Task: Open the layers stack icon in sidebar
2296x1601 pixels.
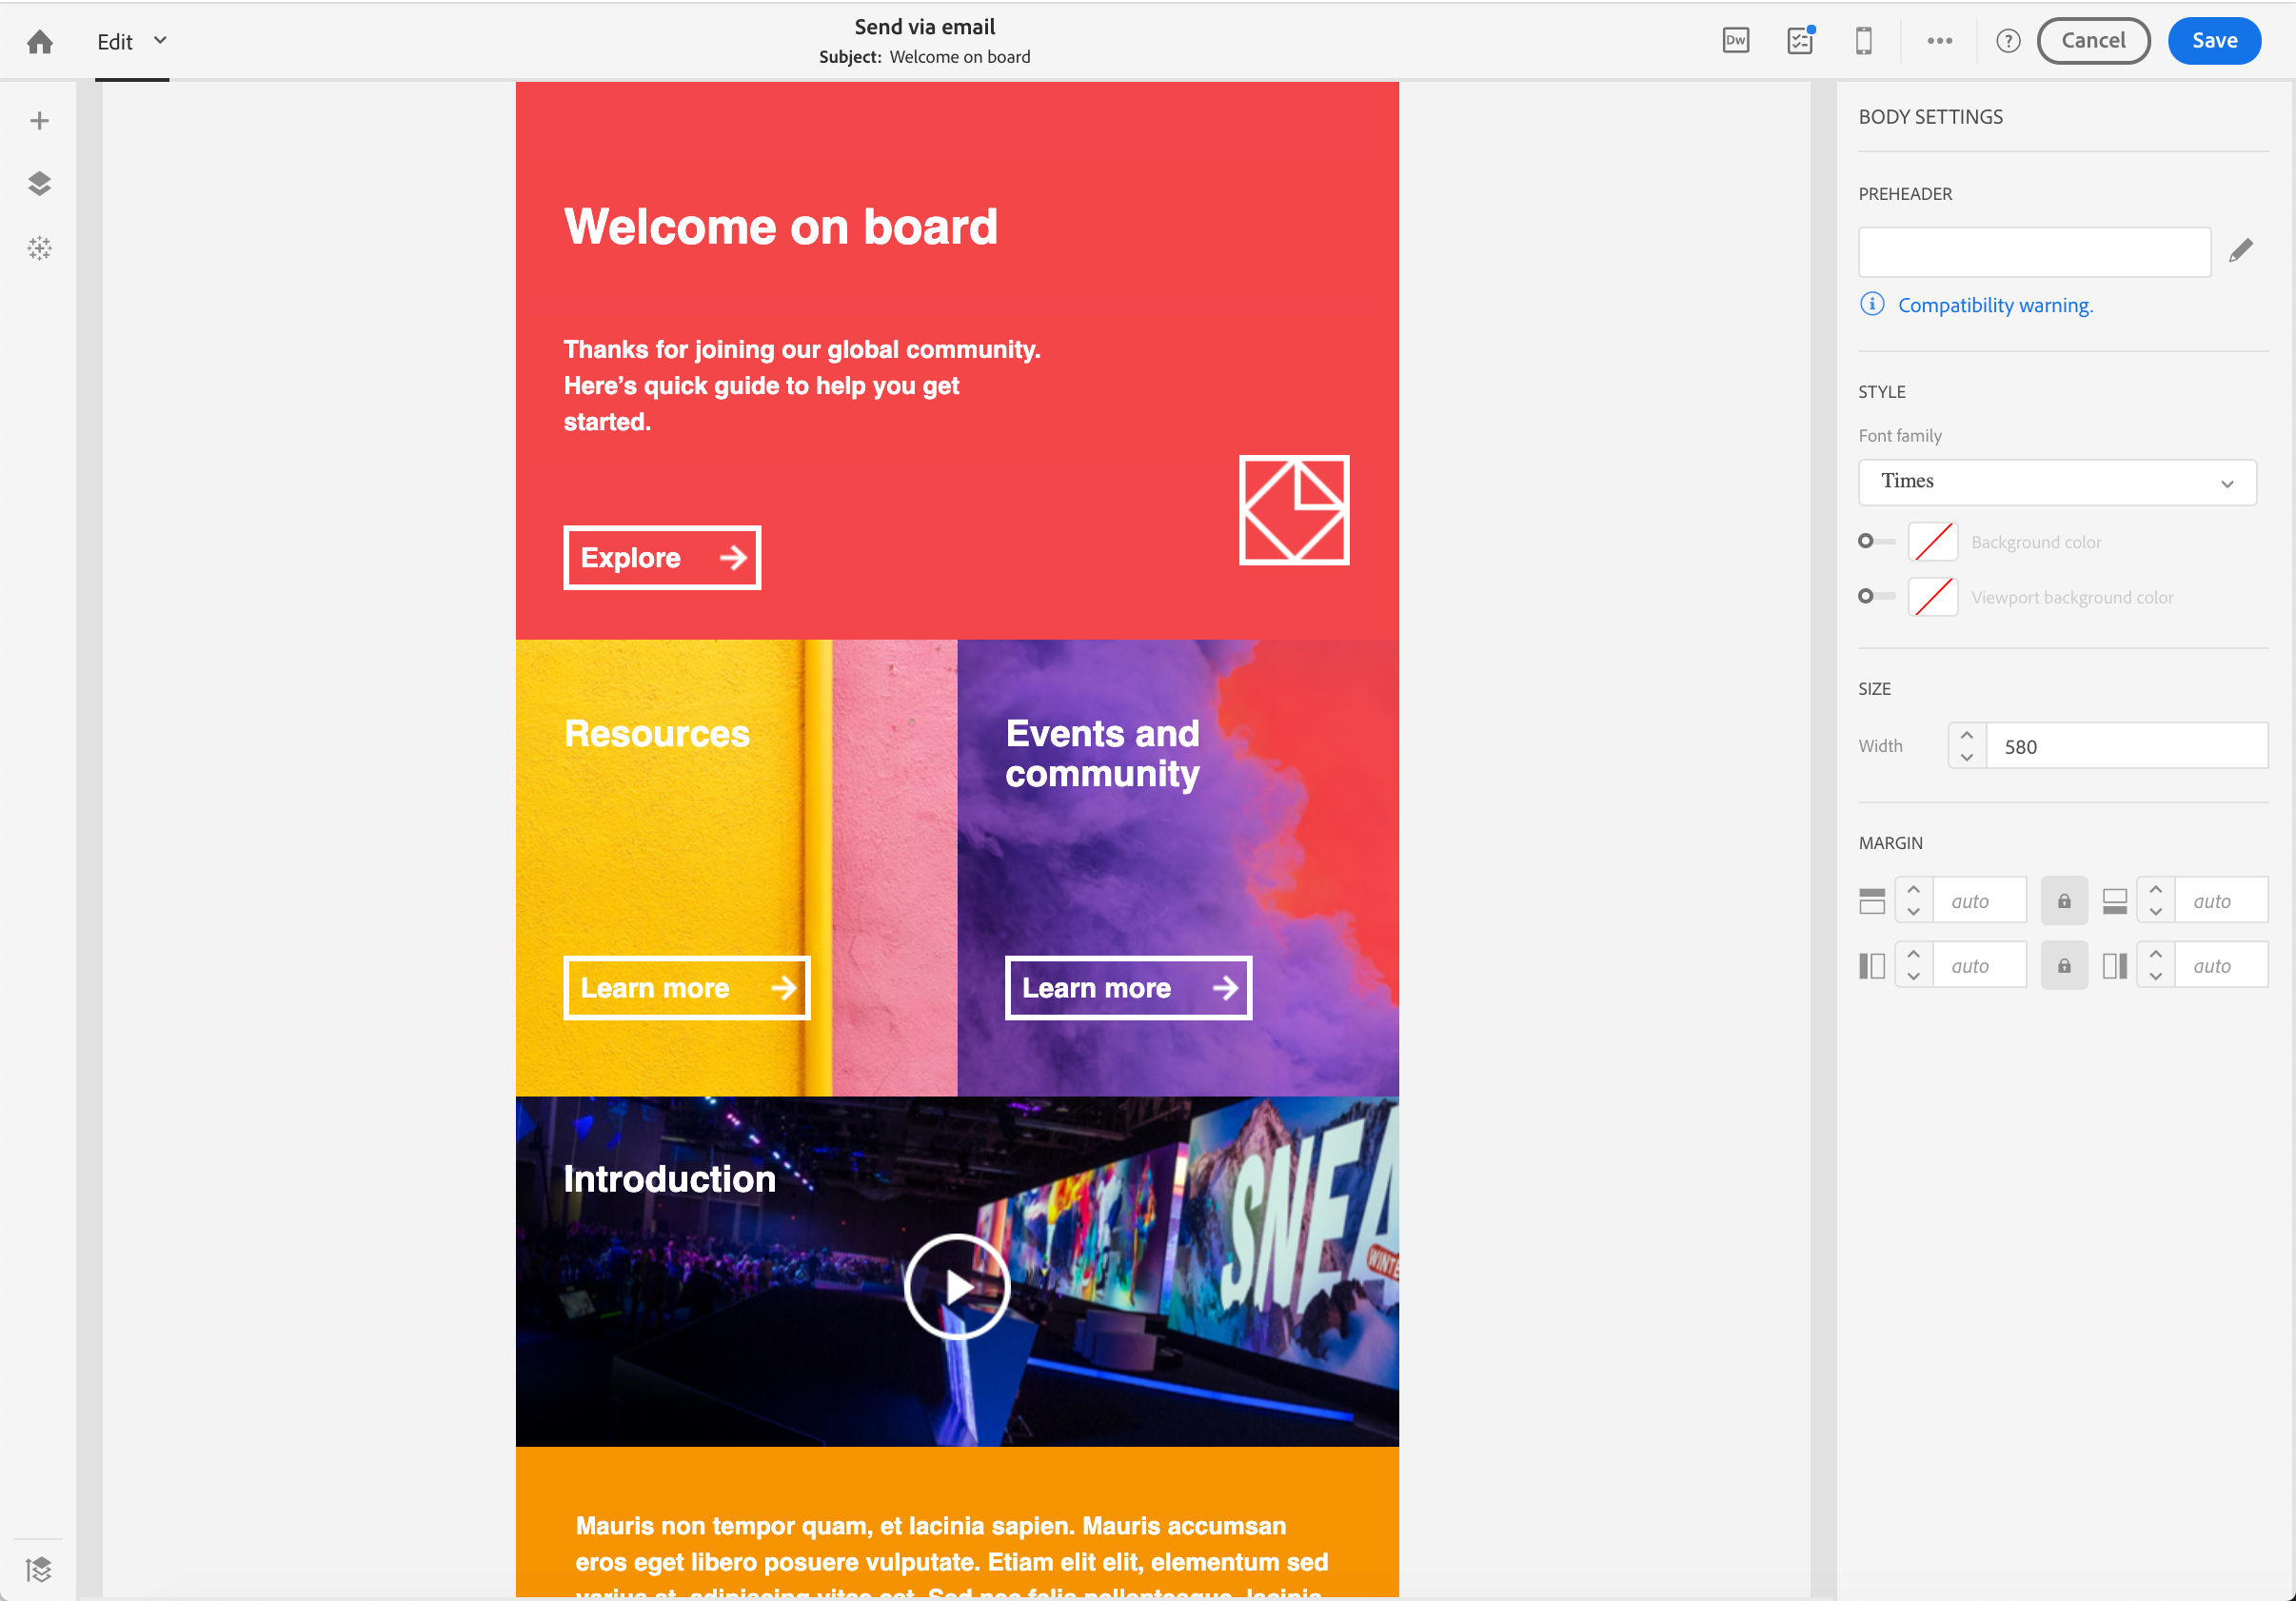Action: pyautogui.click(x=40, y=184)
